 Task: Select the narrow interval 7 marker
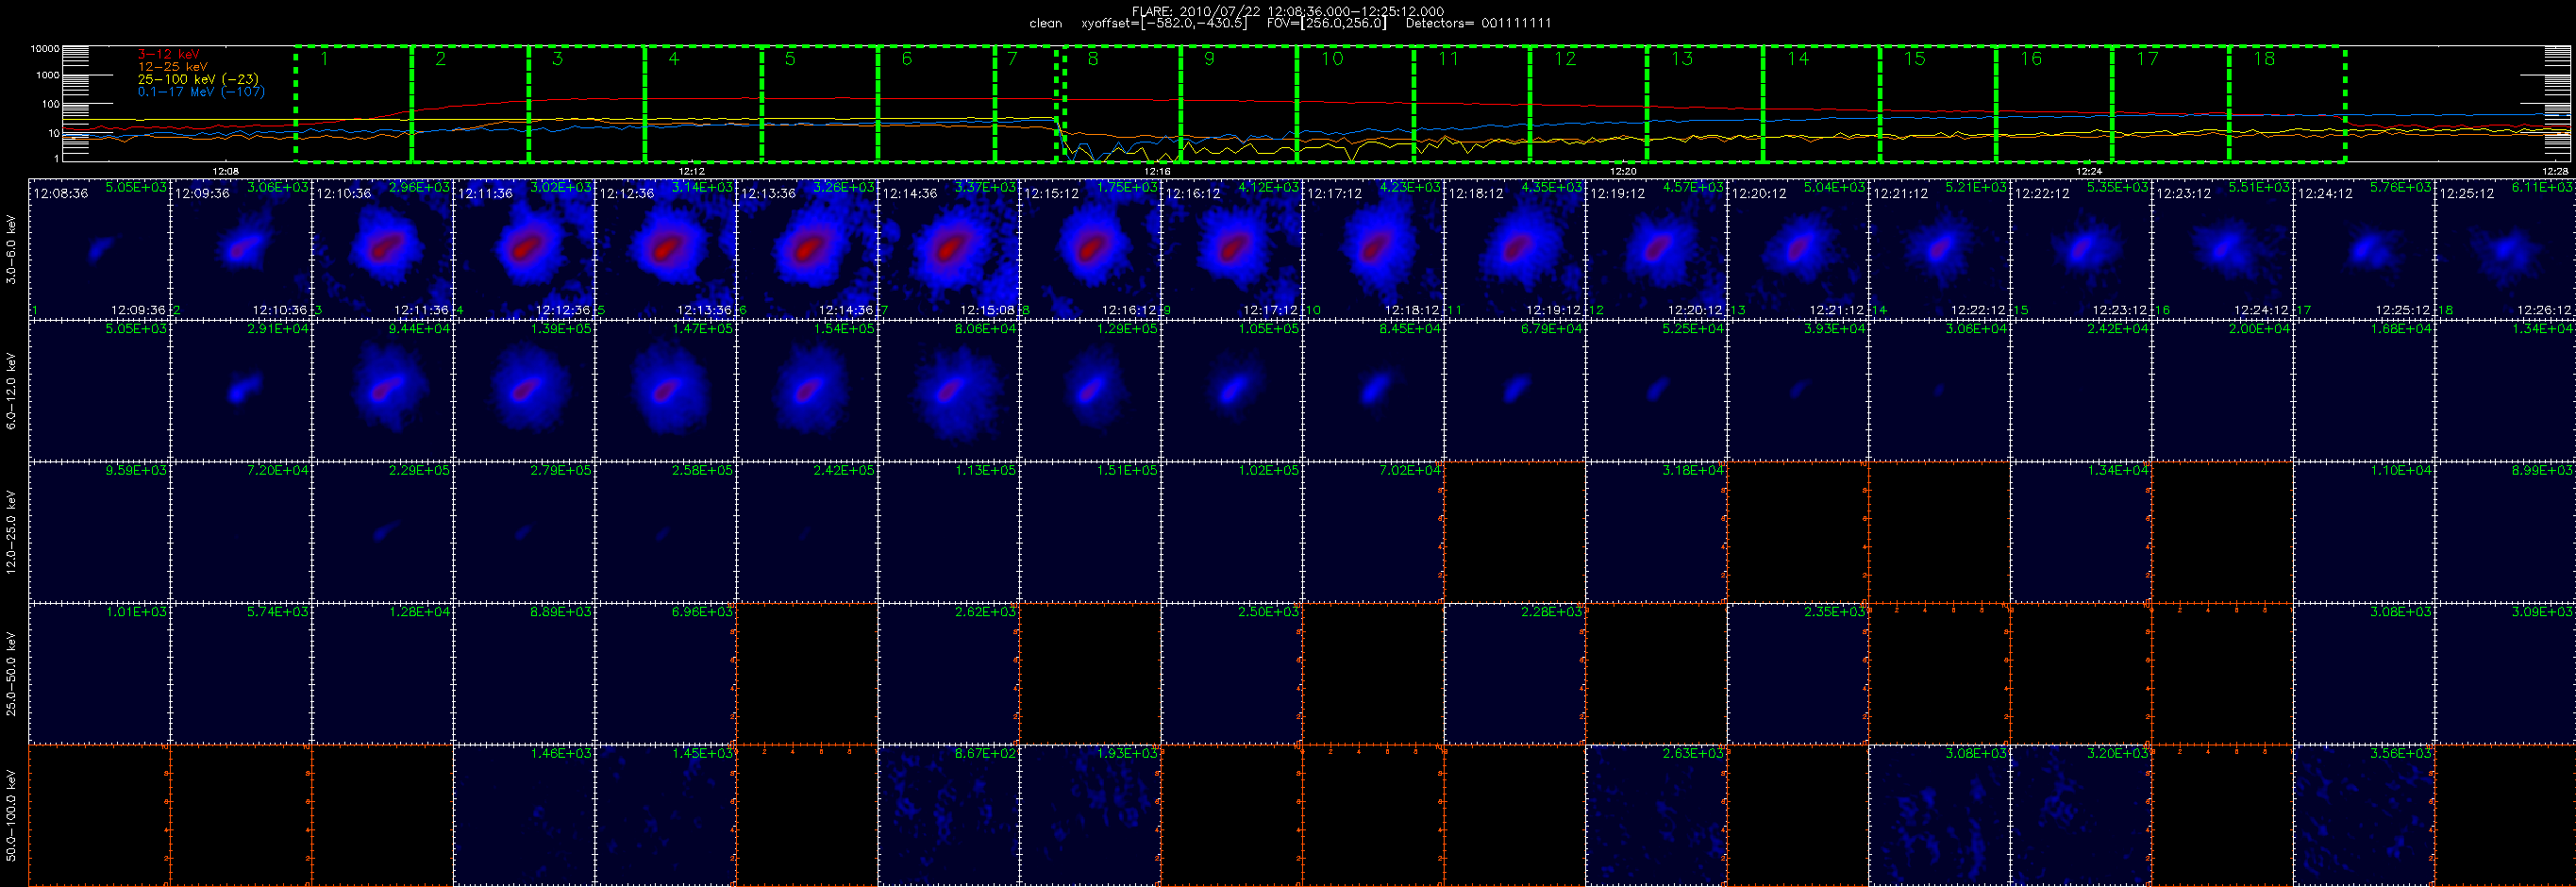click(x=1026, y=103)
